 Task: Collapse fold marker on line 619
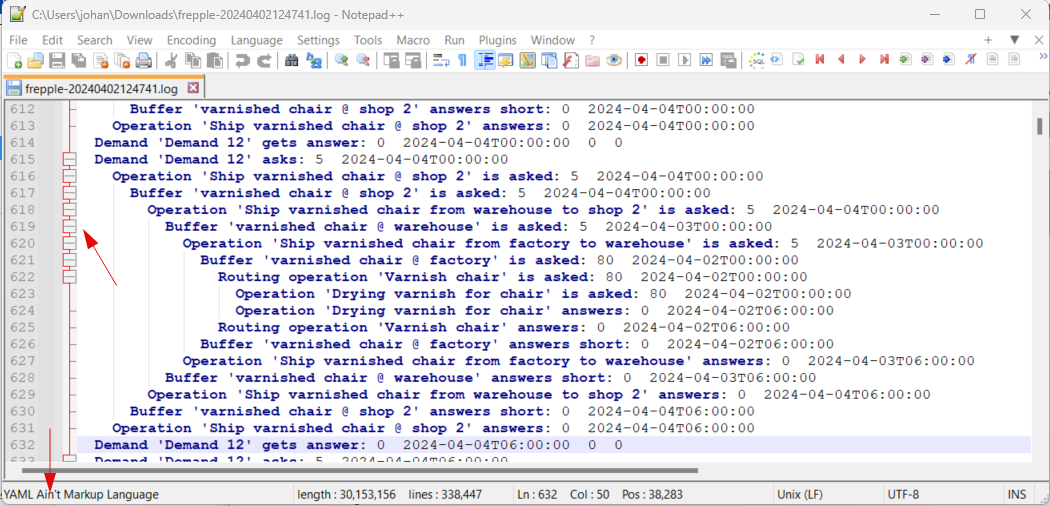pyautogui.click(x=69, y=227)
